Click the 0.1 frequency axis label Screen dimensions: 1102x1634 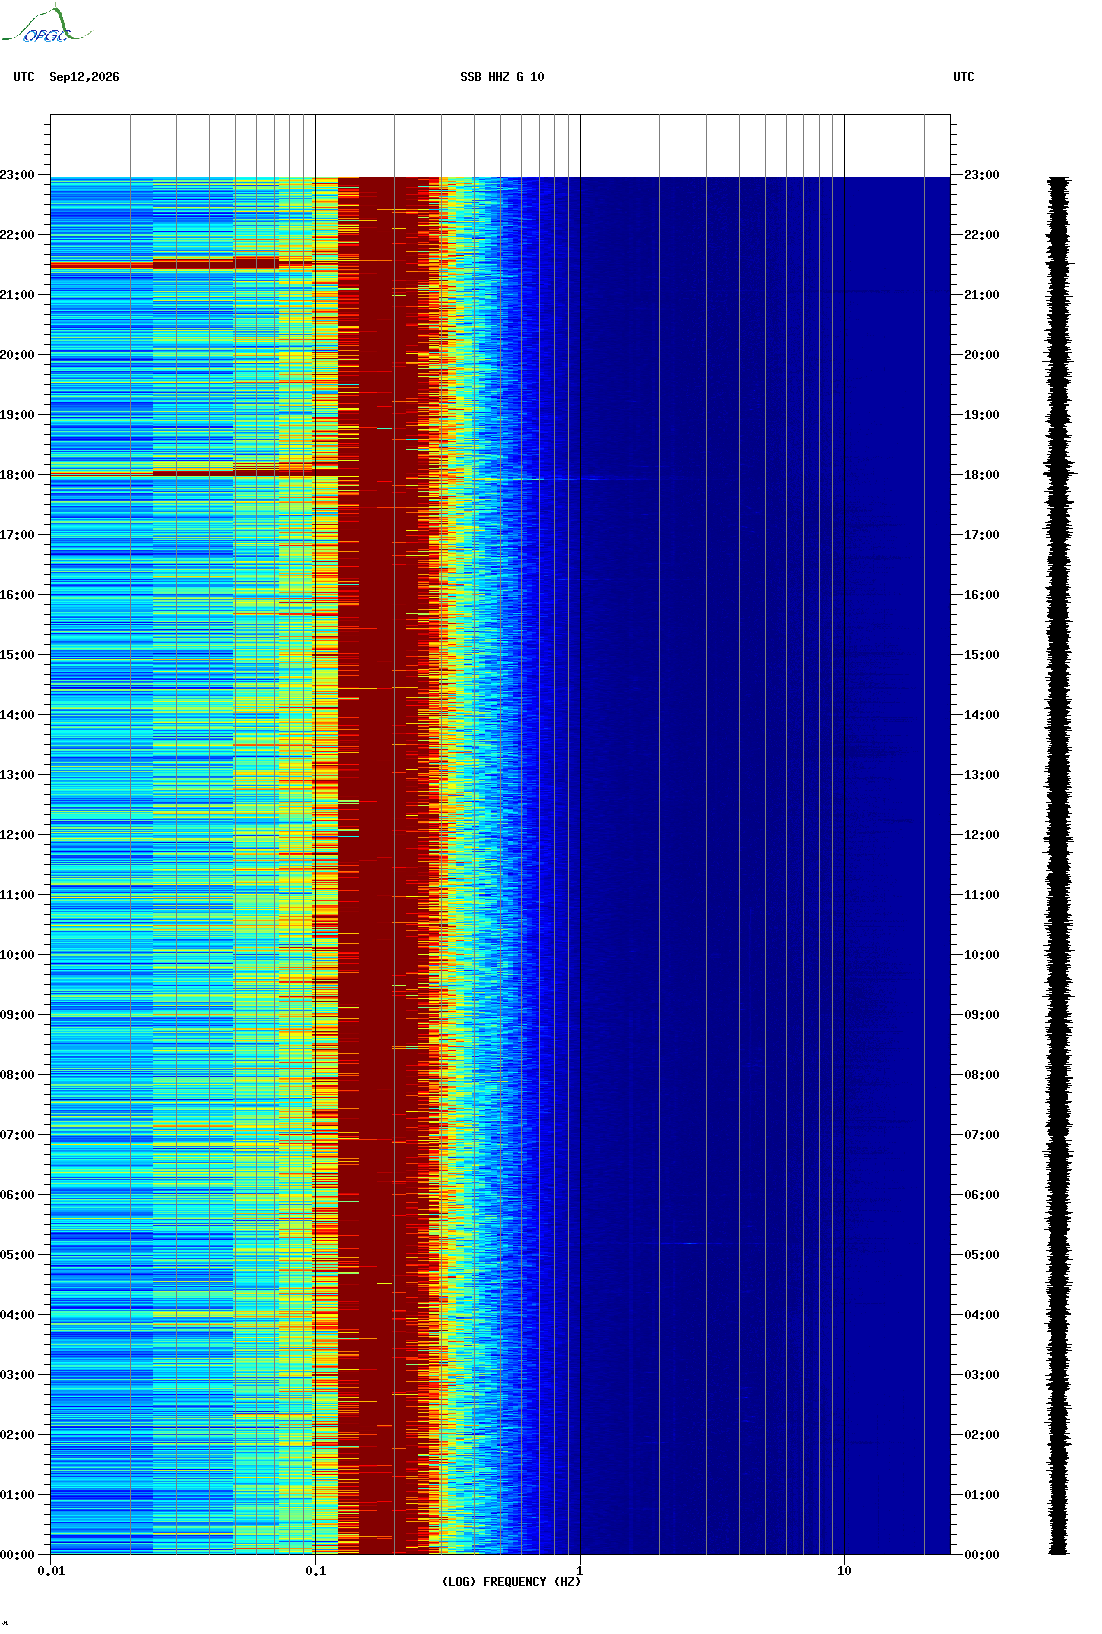point(315,1571)
